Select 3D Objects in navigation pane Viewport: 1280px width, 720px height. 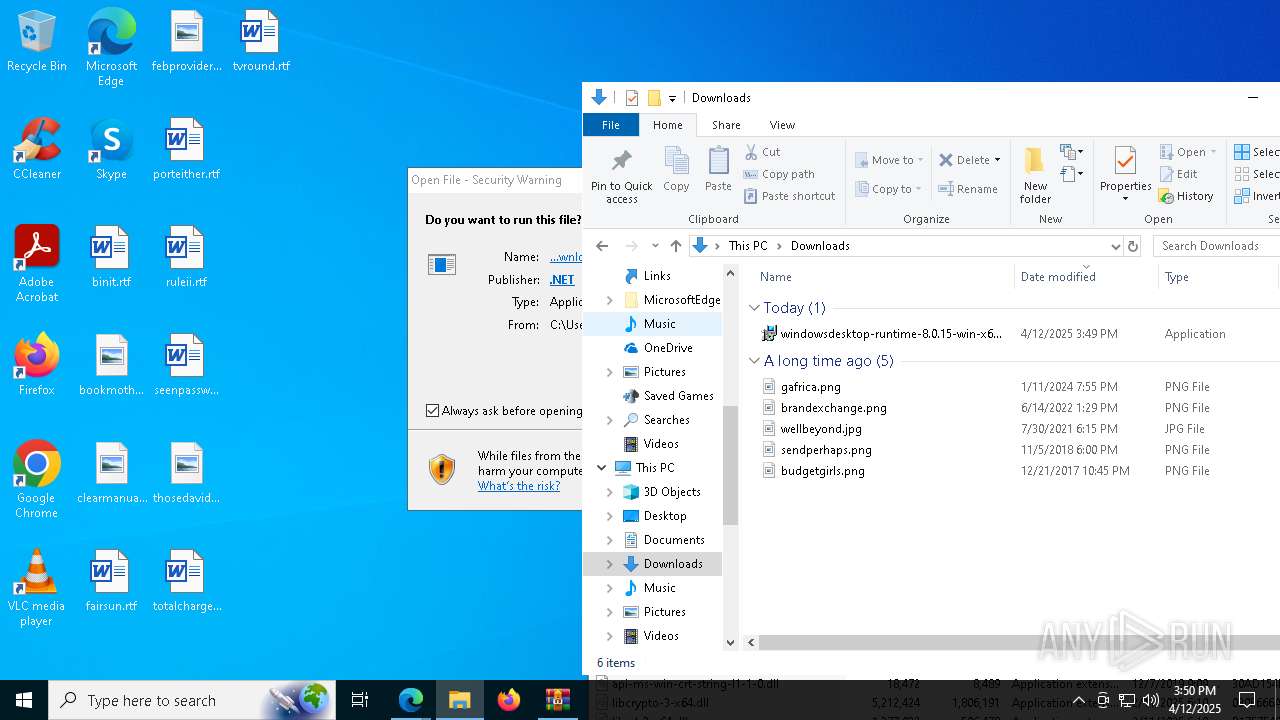click(x=671, y=492)
